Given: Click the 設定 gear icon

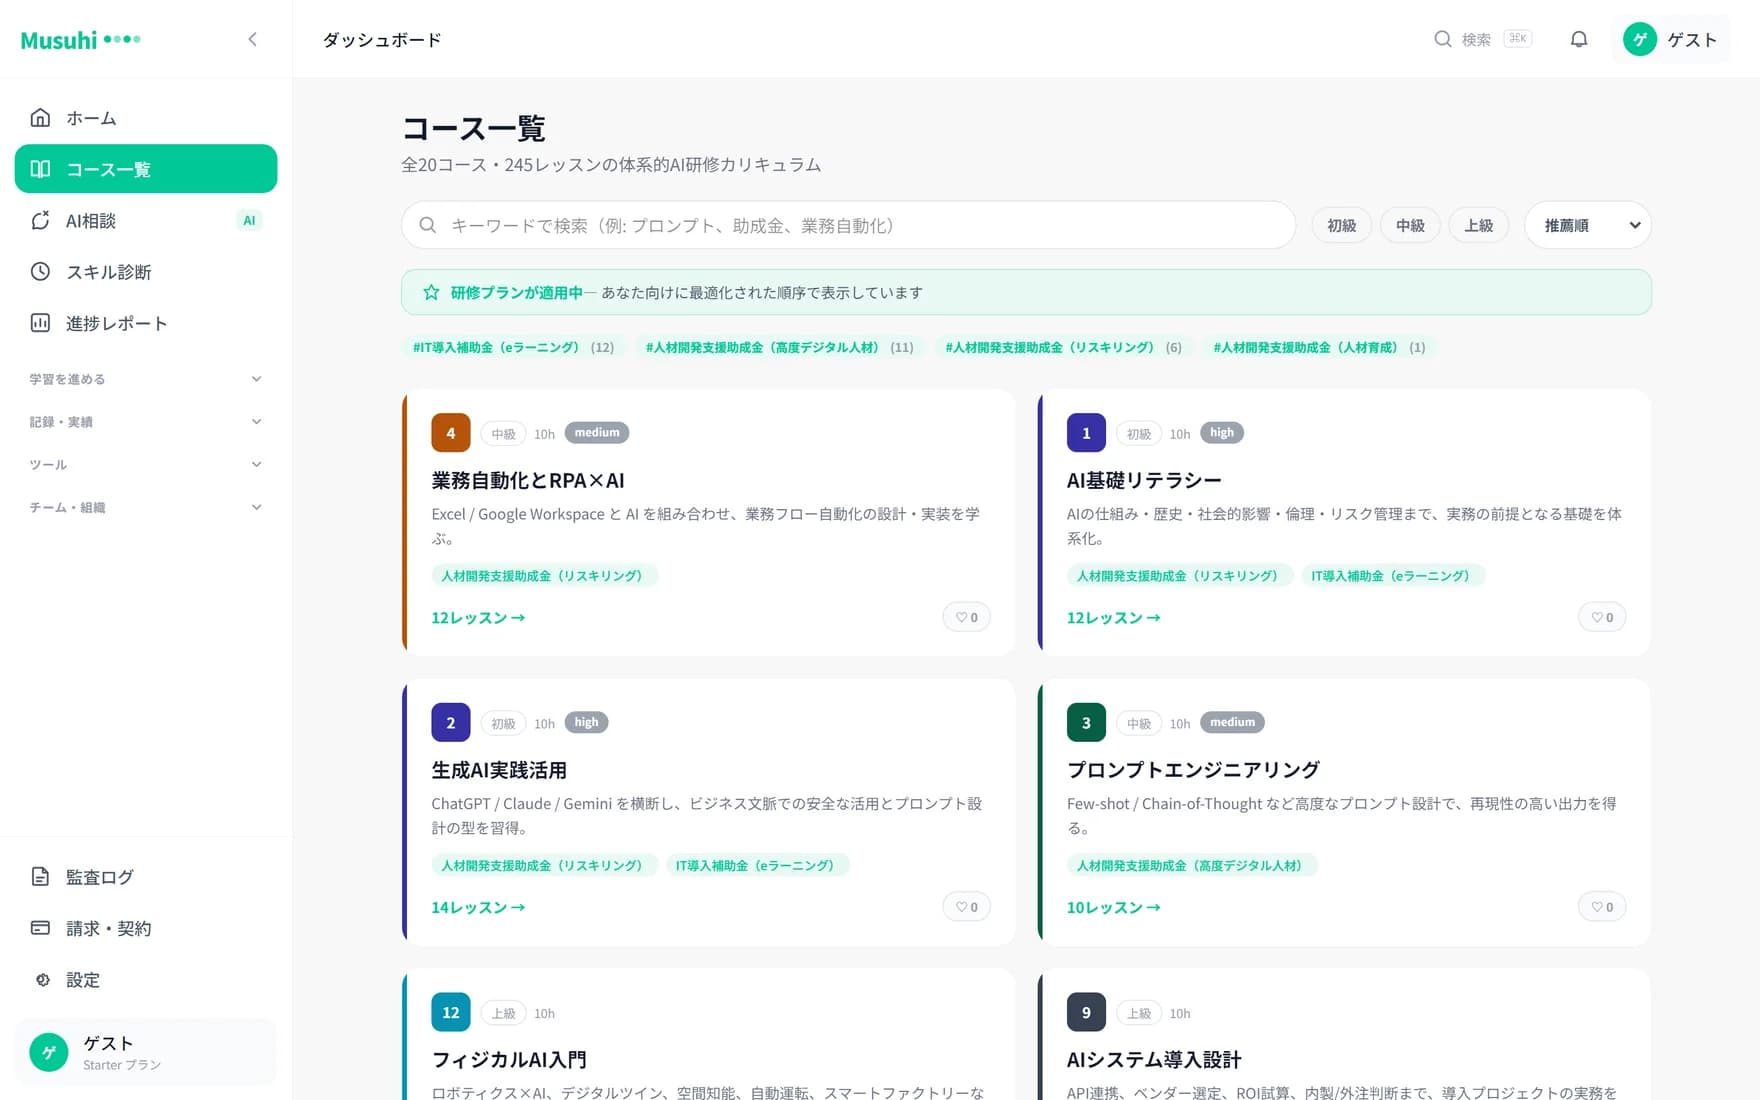Looking at the screenshot, I should [x=42, y=980].
